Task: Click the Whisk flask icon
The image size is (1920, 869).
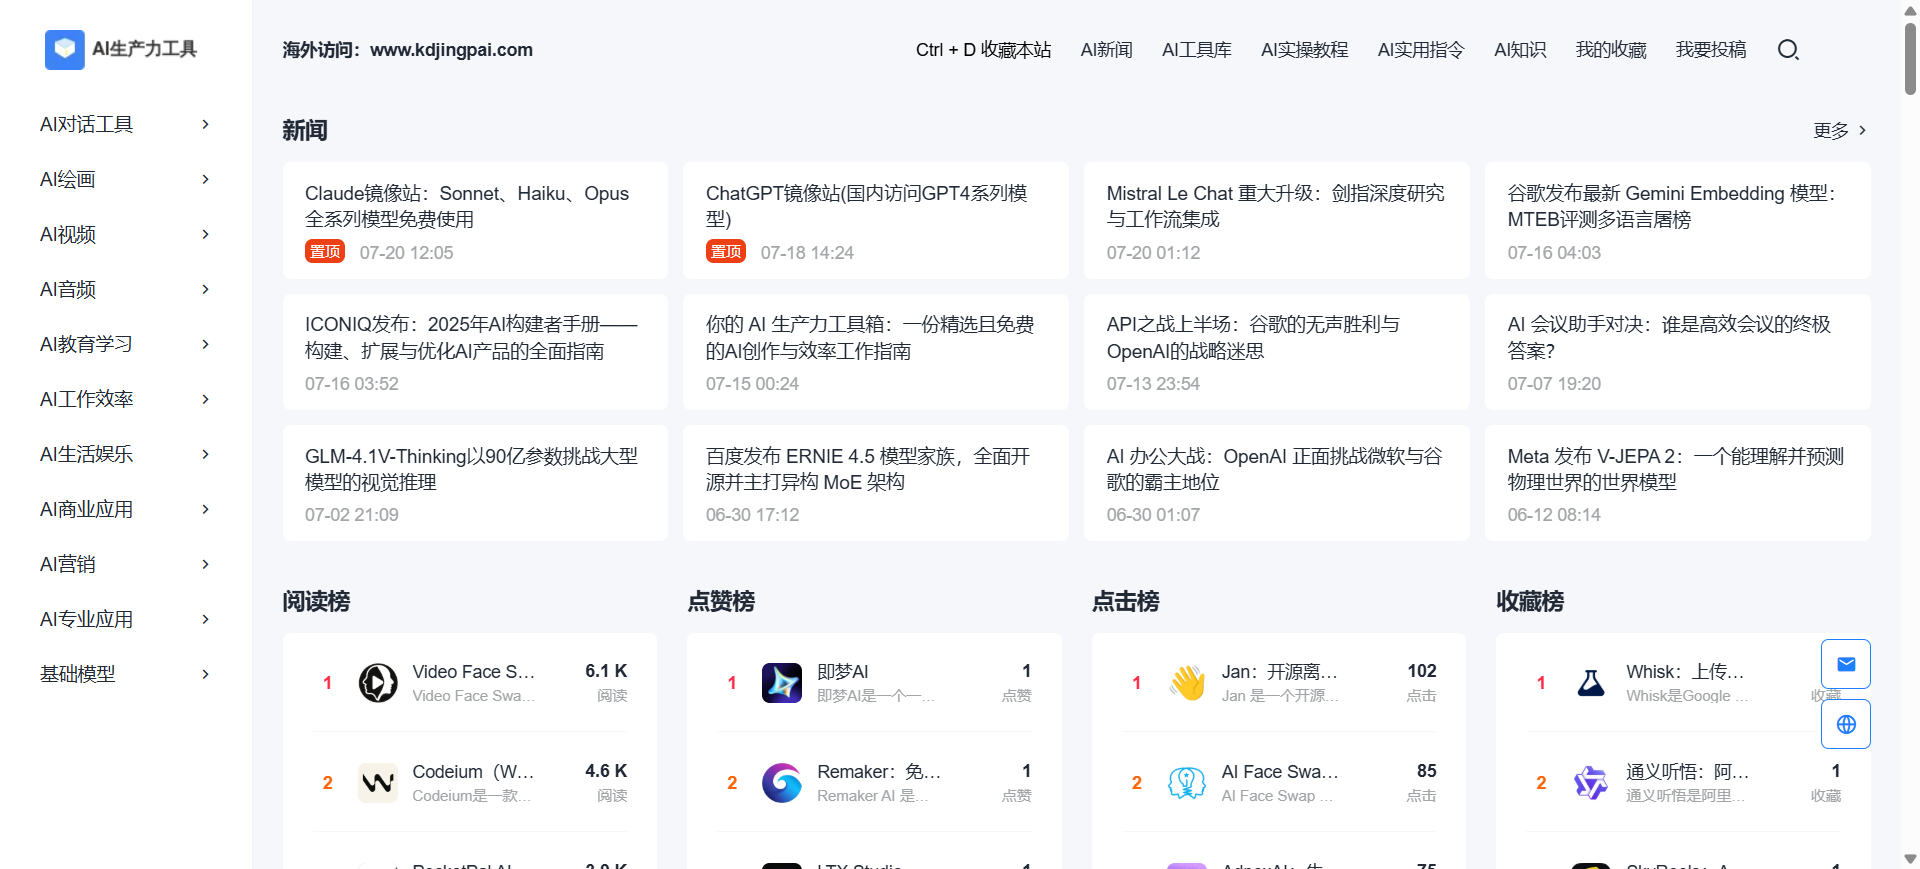Action: 1591,683
